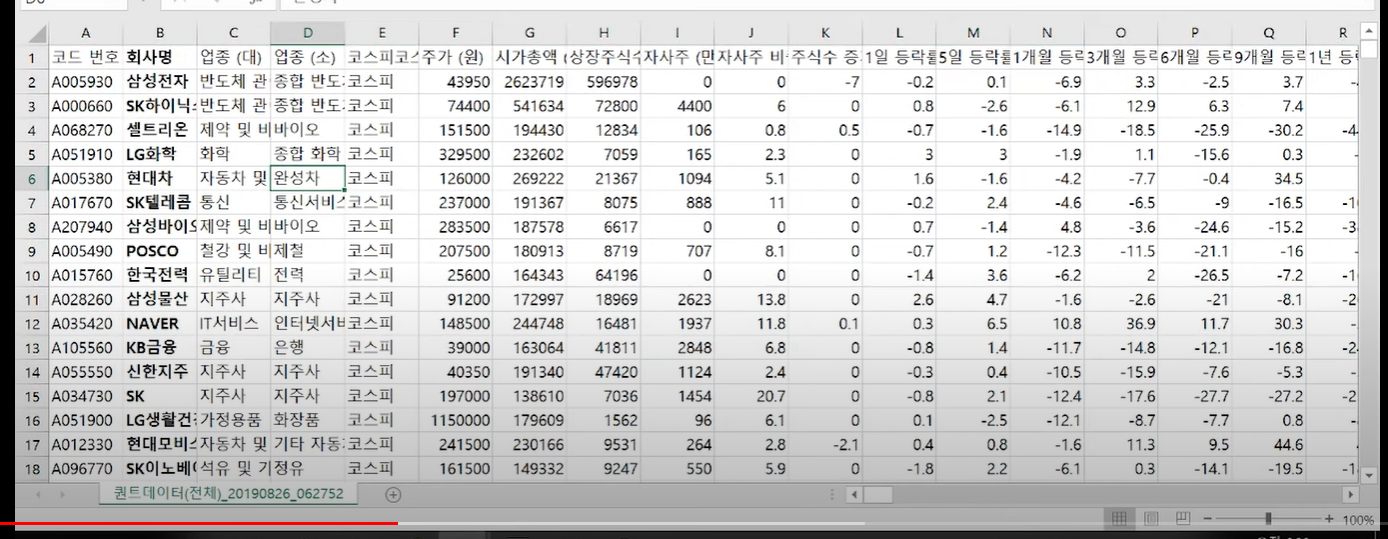The image size is (1388, 539).
Task: Click stock price cell 329500
Action: [x=456, y=154]
